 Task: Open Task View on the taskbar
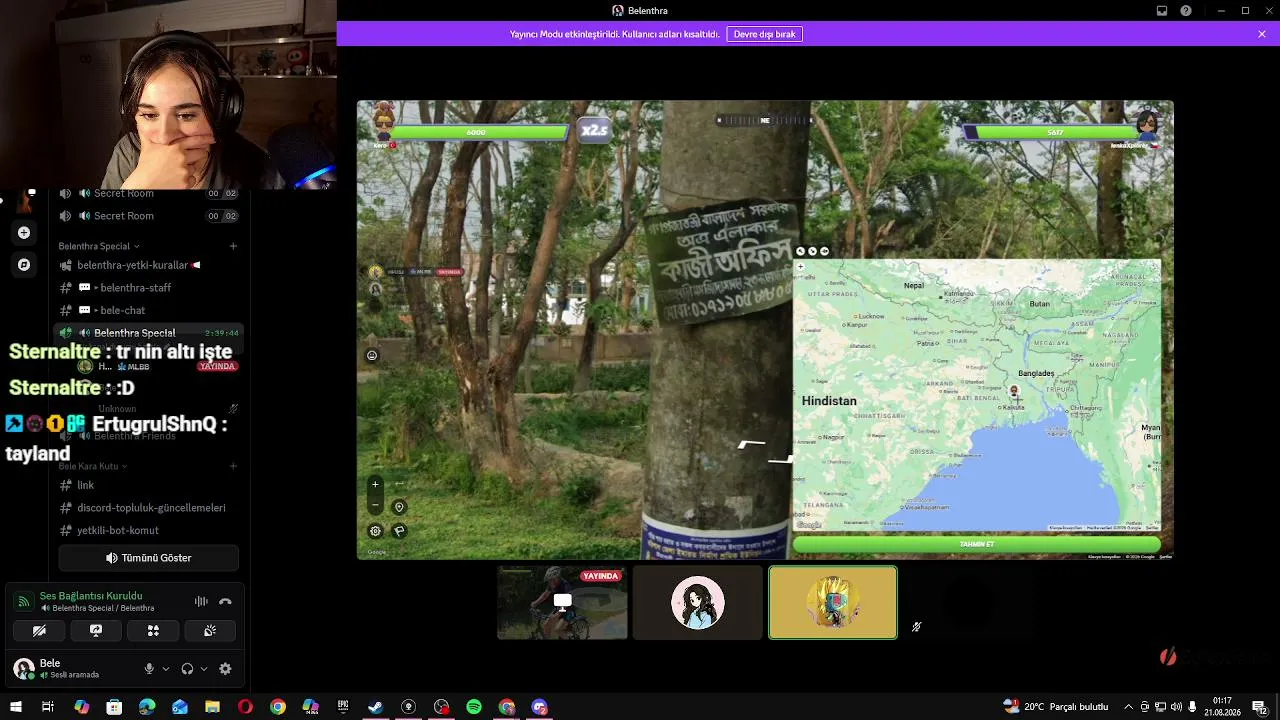pyautogui.click(x=47, y=707)
